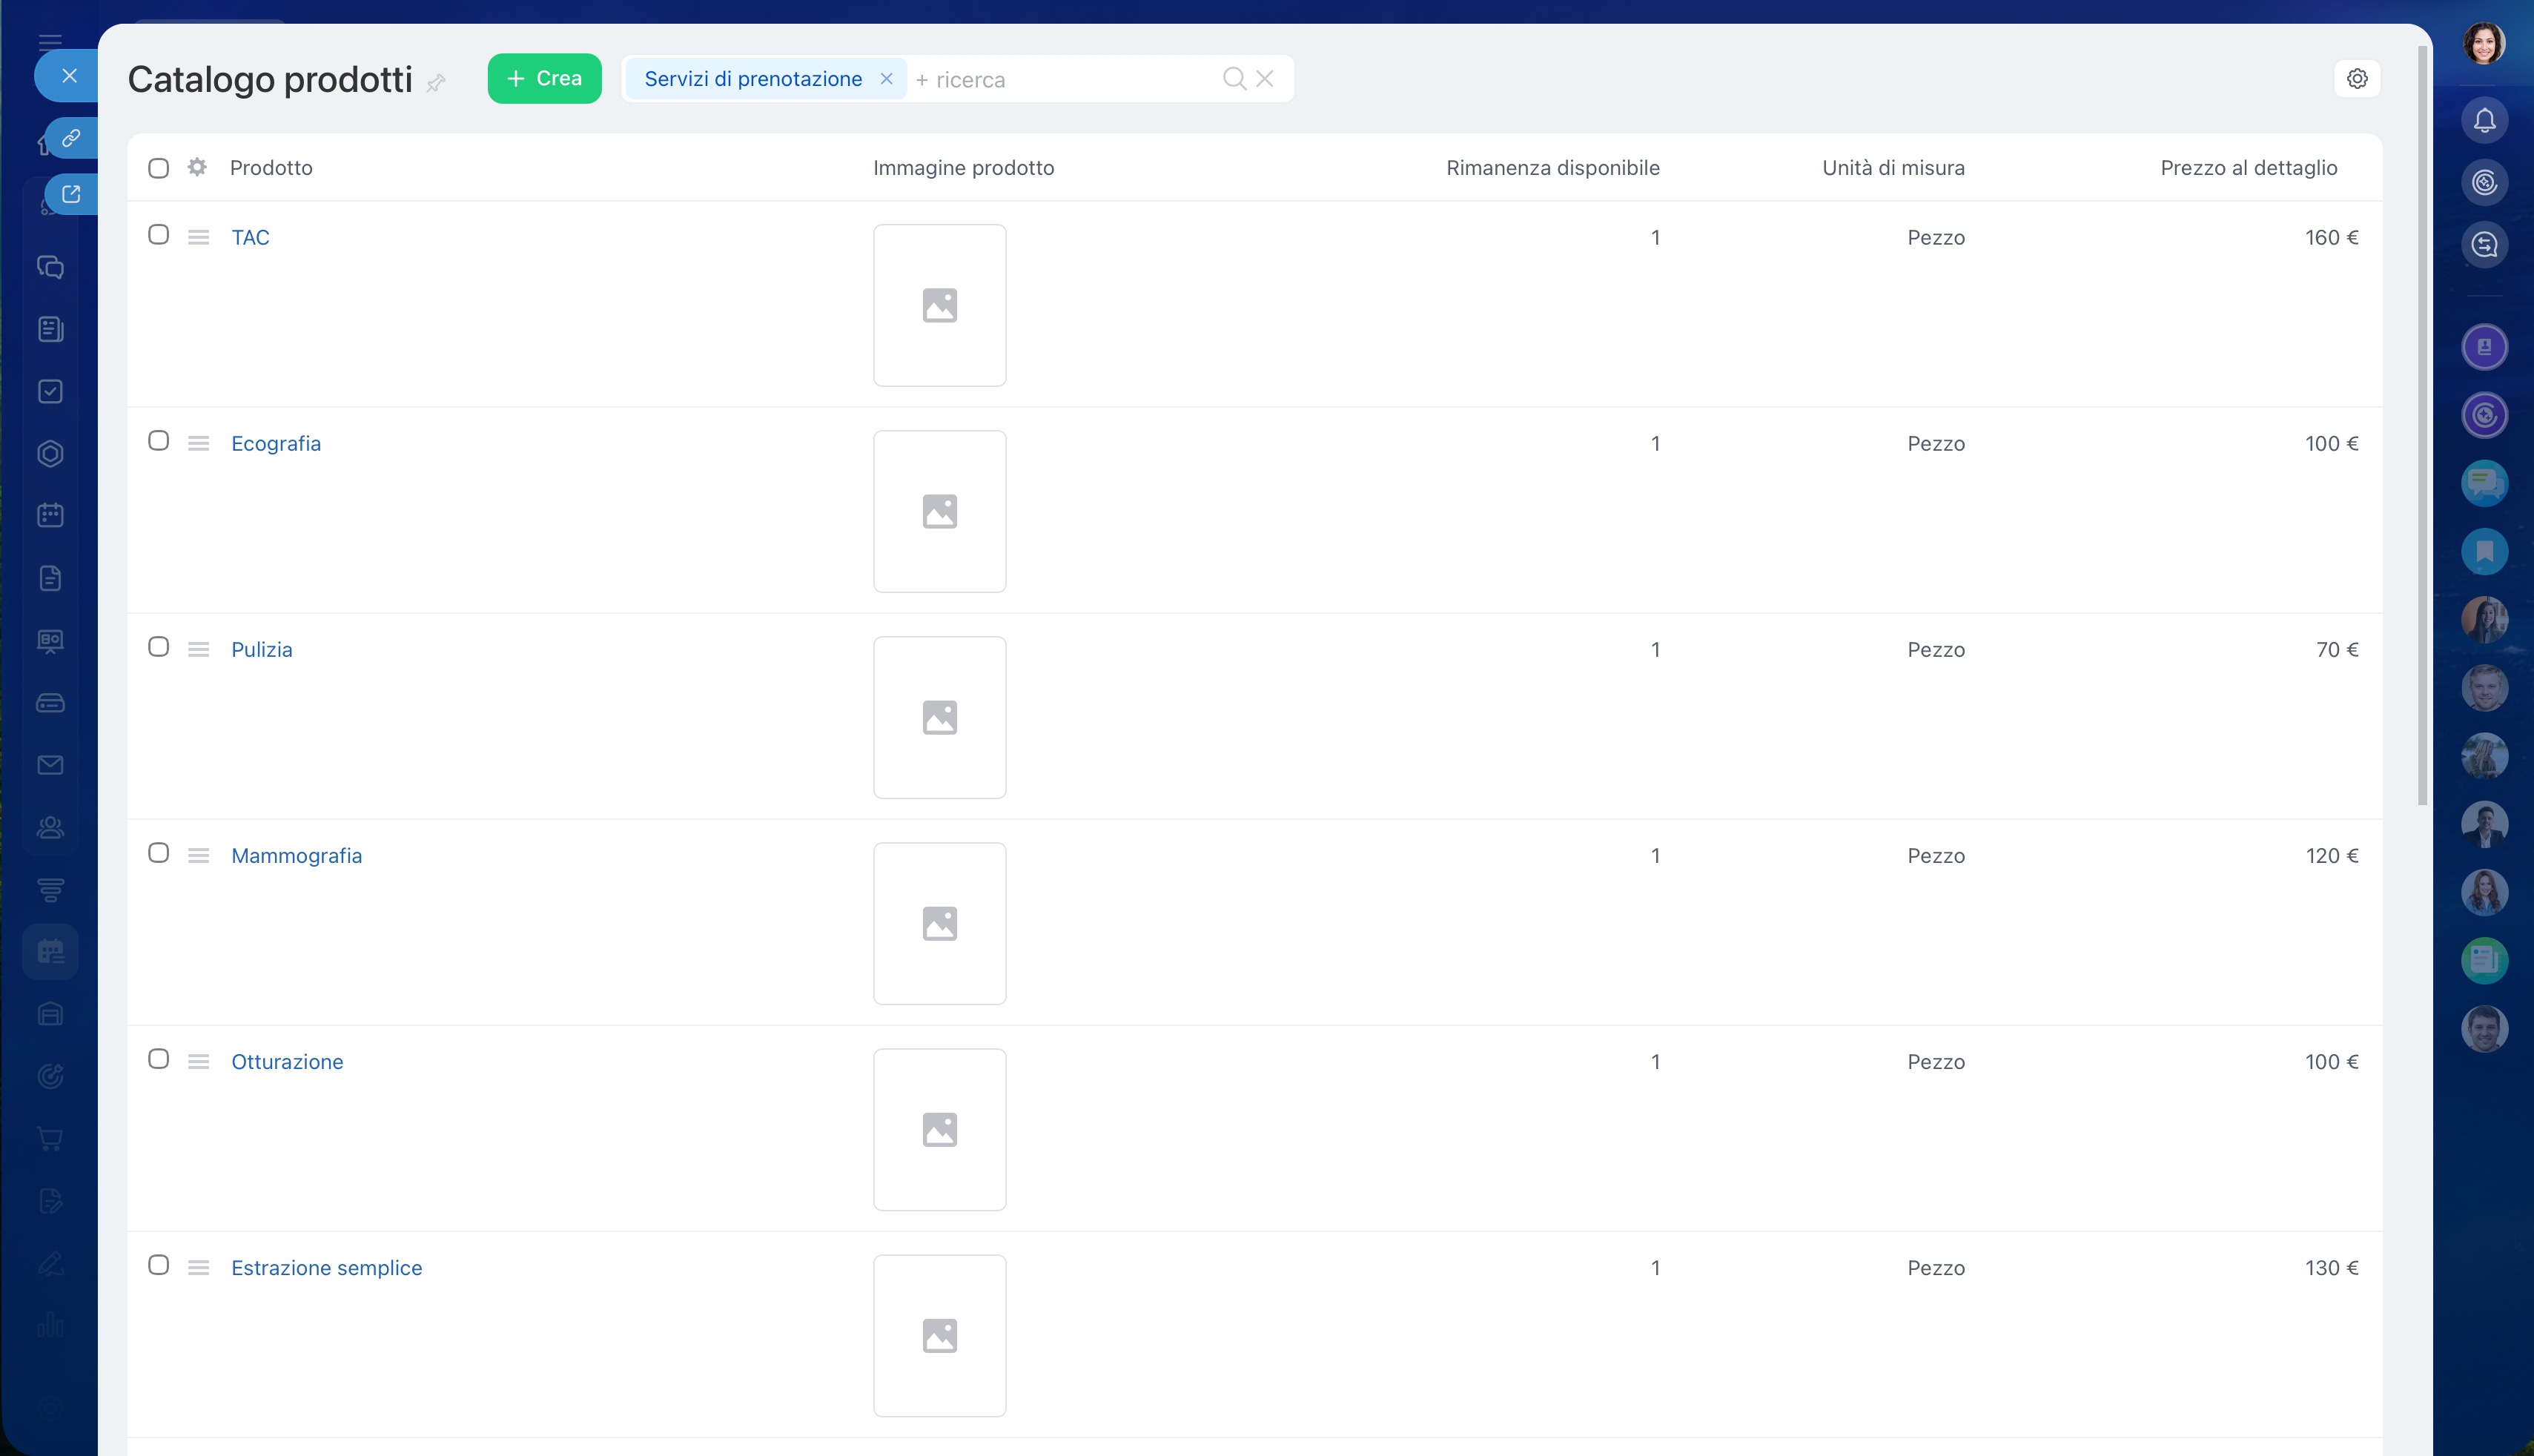Open catalog settings gear at top right
This screenshot has width=2534, height=1456.
[x=2357, y=79]
